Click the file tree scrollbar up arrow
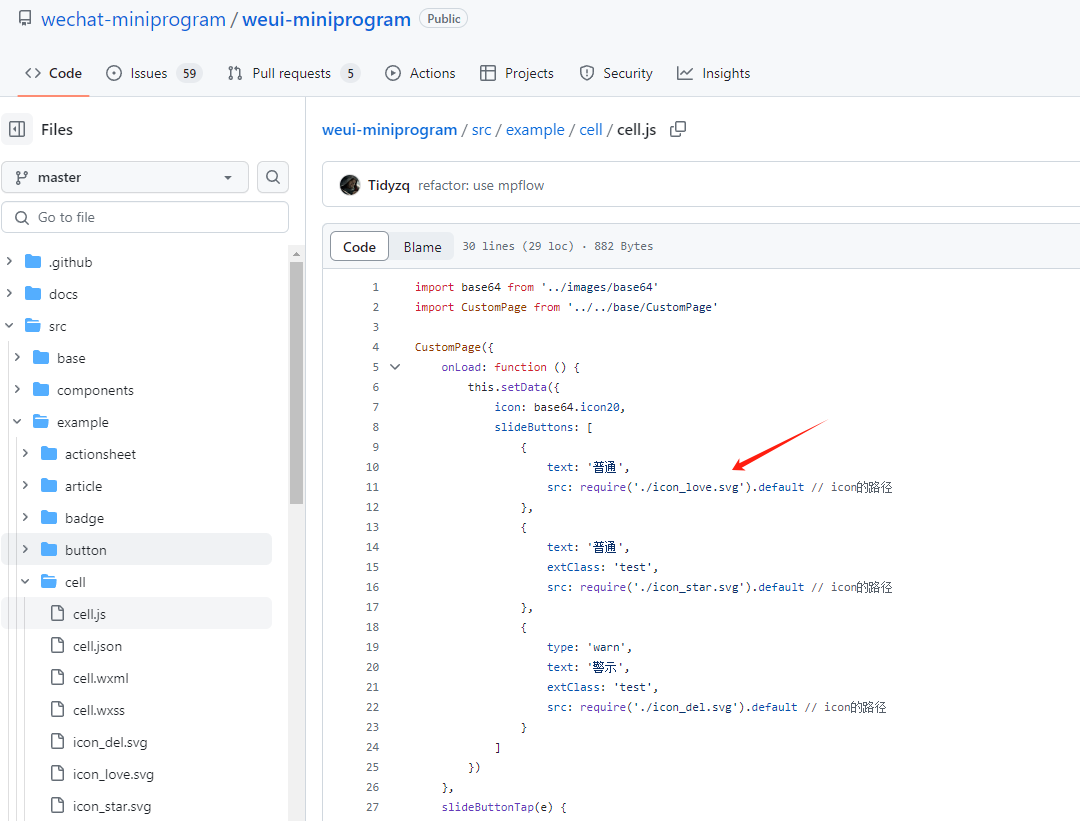 click(297, 254)
